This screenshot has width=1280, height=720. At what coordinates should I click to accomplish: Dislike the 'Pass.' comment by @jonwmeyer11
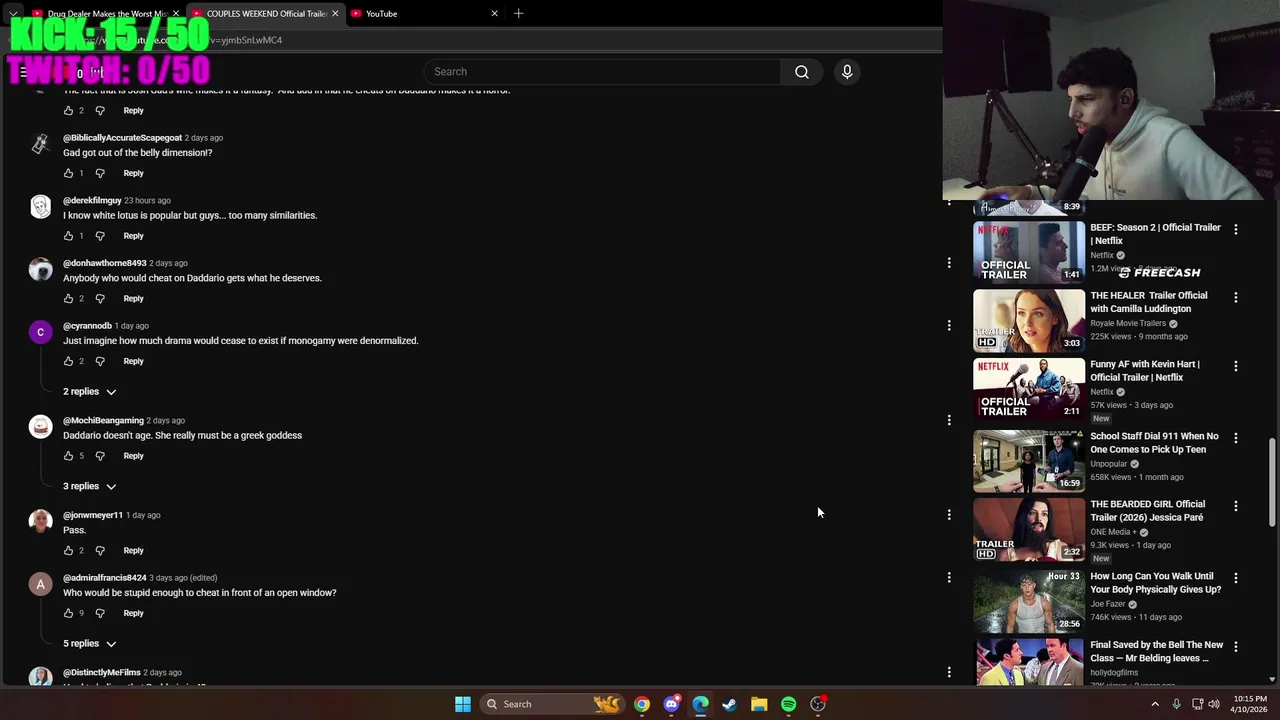coord(100,551)
